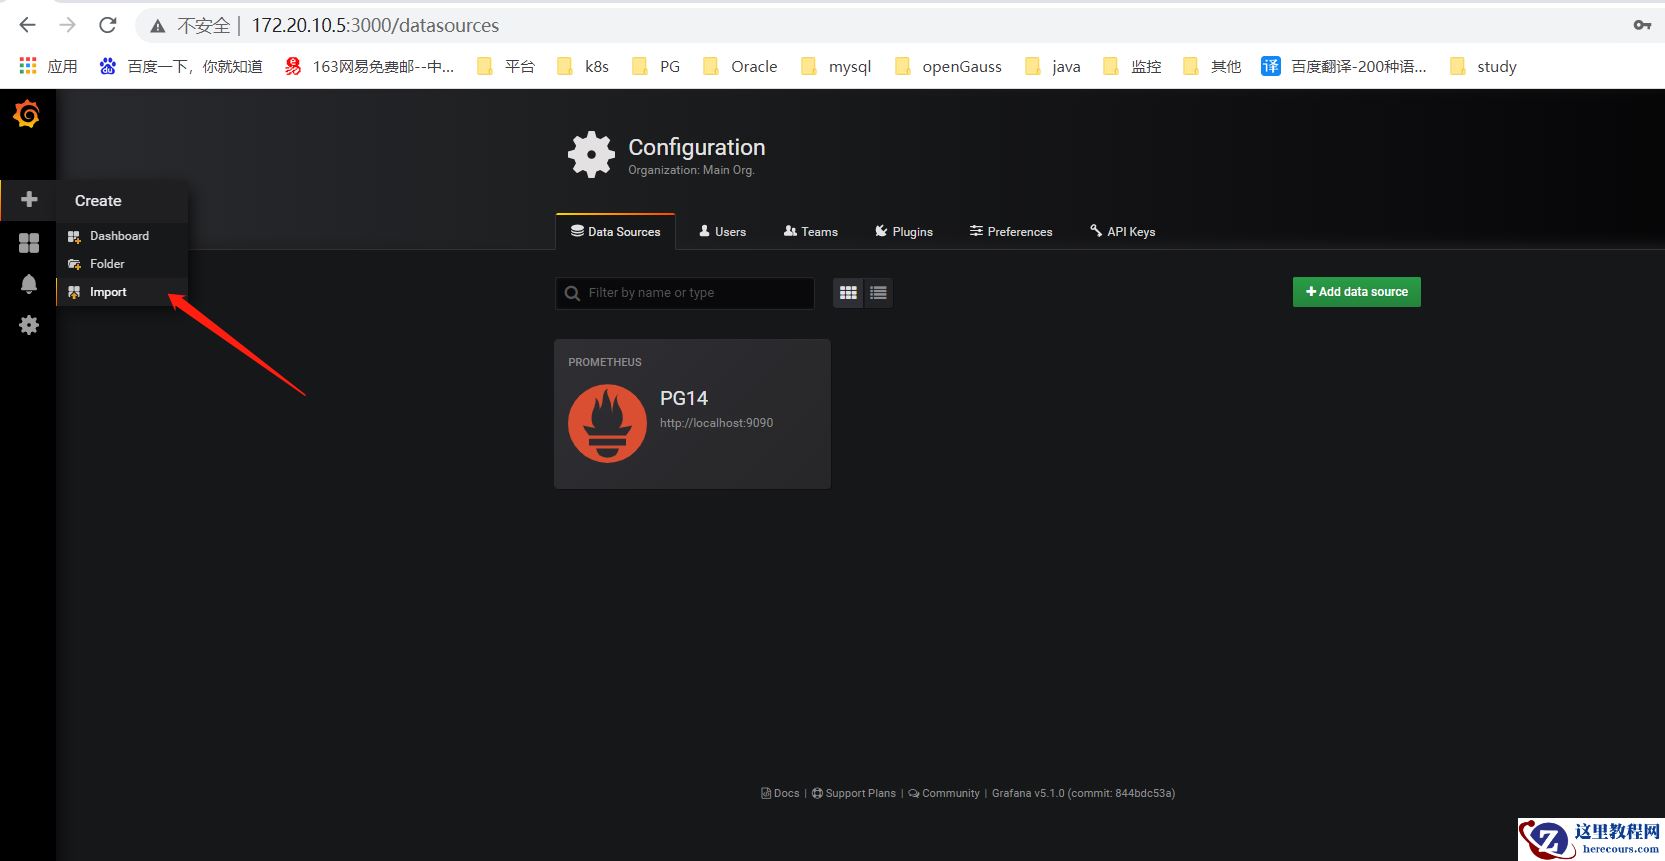Click the Prometheus flame logo on PG14 card
1665x861 pixels.
coord(607,423)
